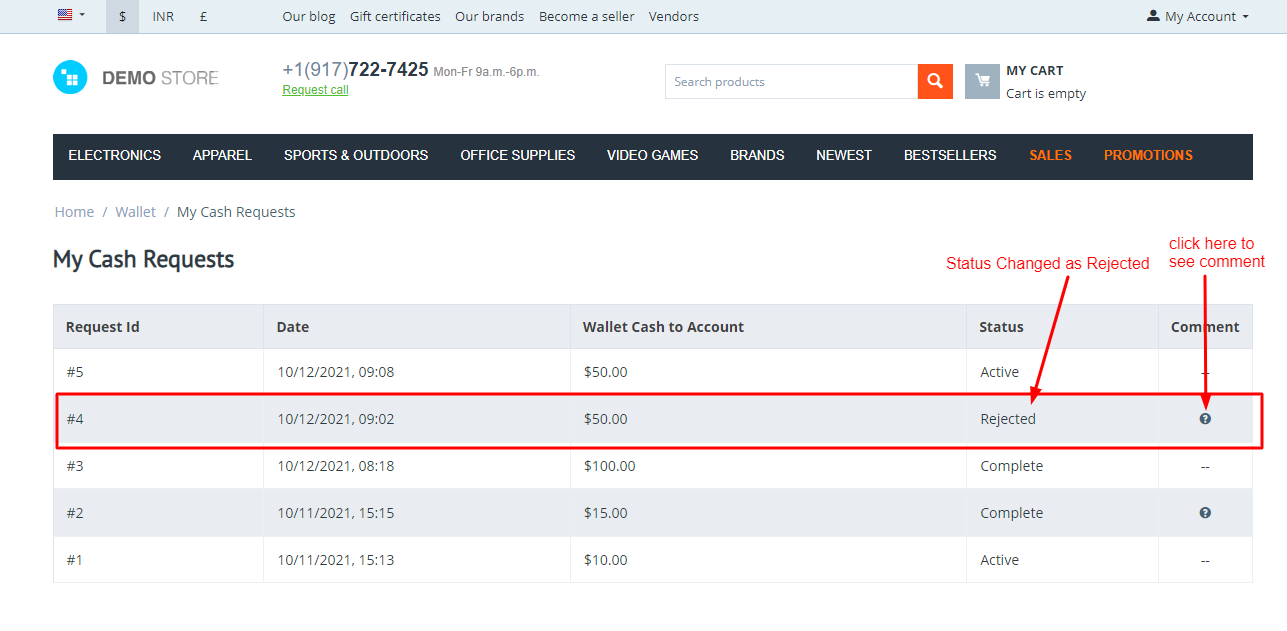Open the US flag language dropdown
1287x631 pixels.
[x=71, y=16]
